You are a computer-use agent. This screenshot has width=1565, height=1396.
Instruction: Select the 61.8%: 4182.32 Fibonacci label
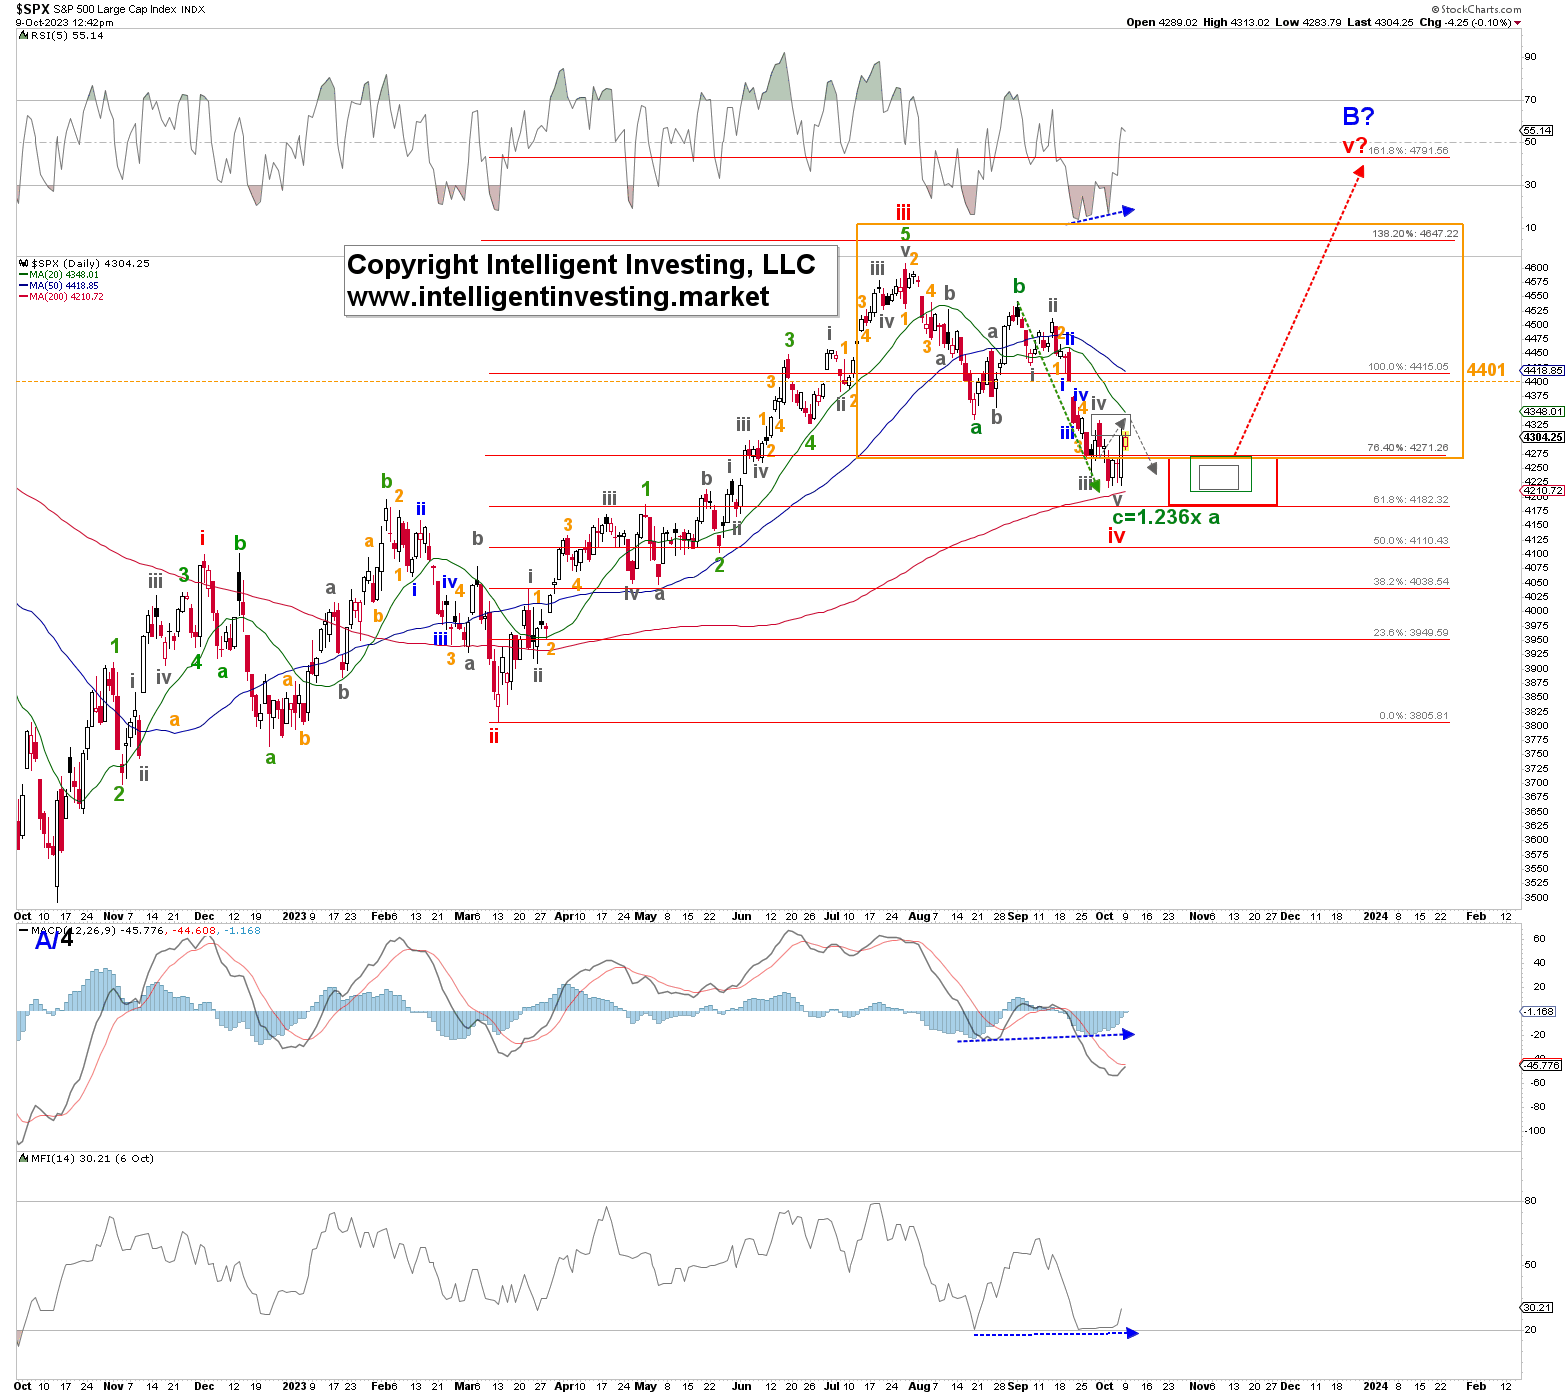(1411, 499)
